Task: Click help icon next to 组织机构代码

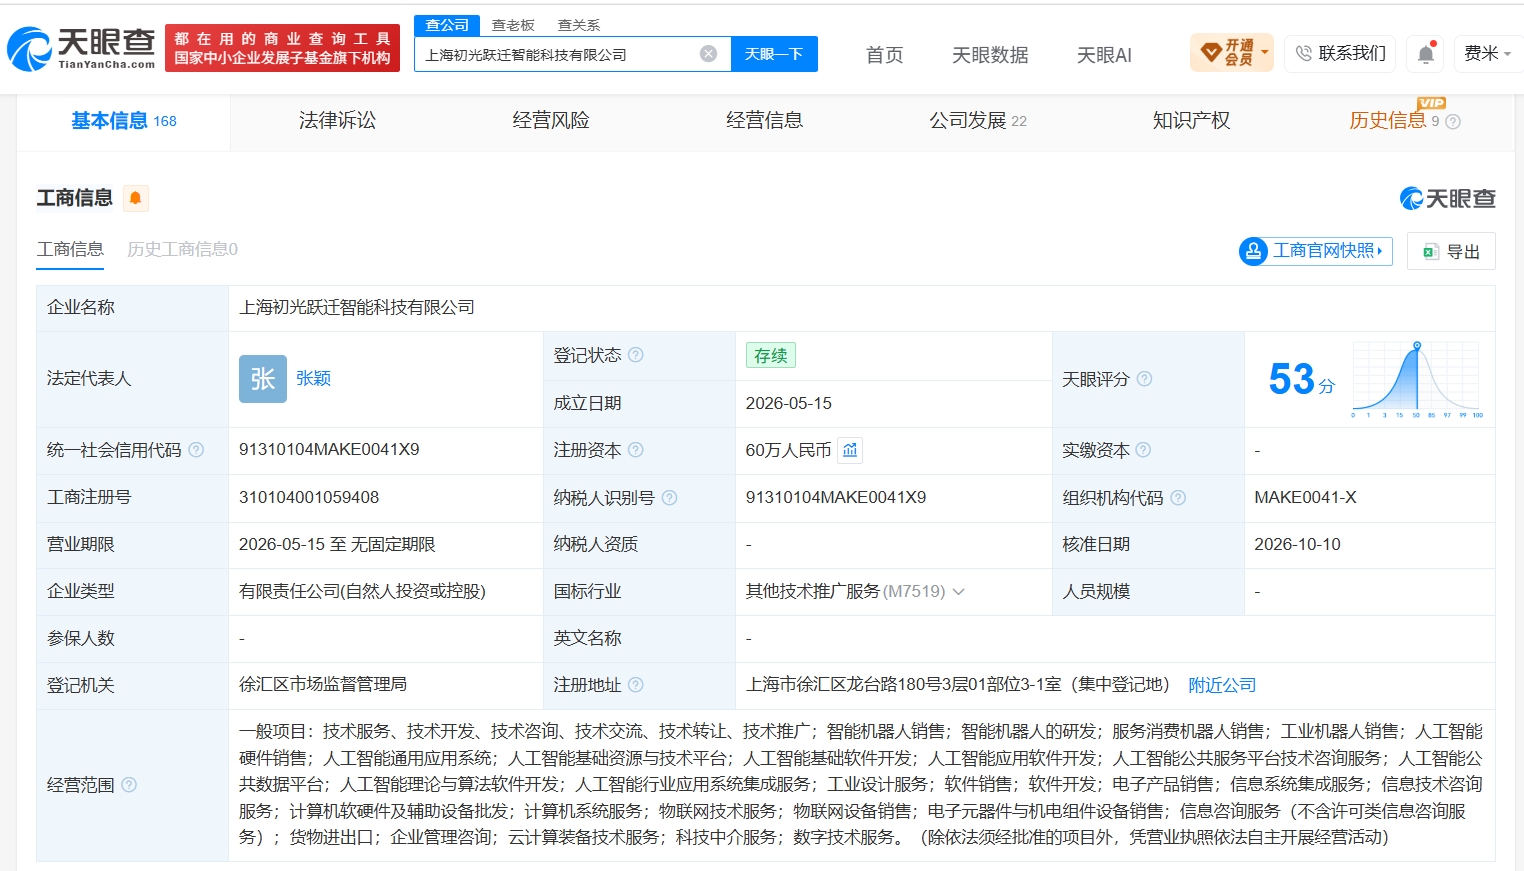Action: (x=1178, y=497)
